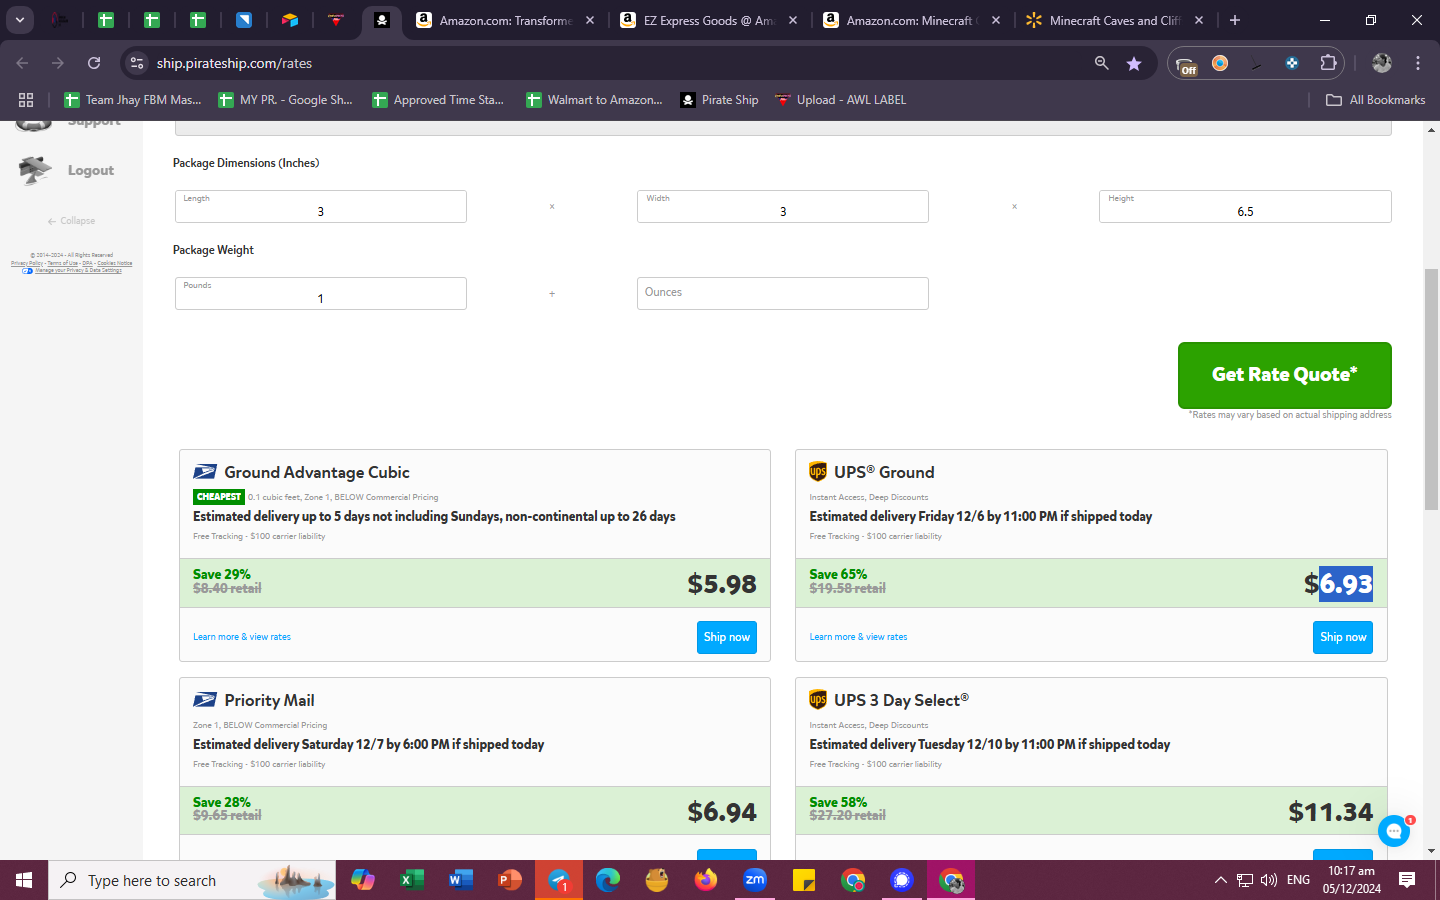This screenshot has height=900, width=1440.
Task: Open the tab search dropdown arrow
Action: (20, 20)
